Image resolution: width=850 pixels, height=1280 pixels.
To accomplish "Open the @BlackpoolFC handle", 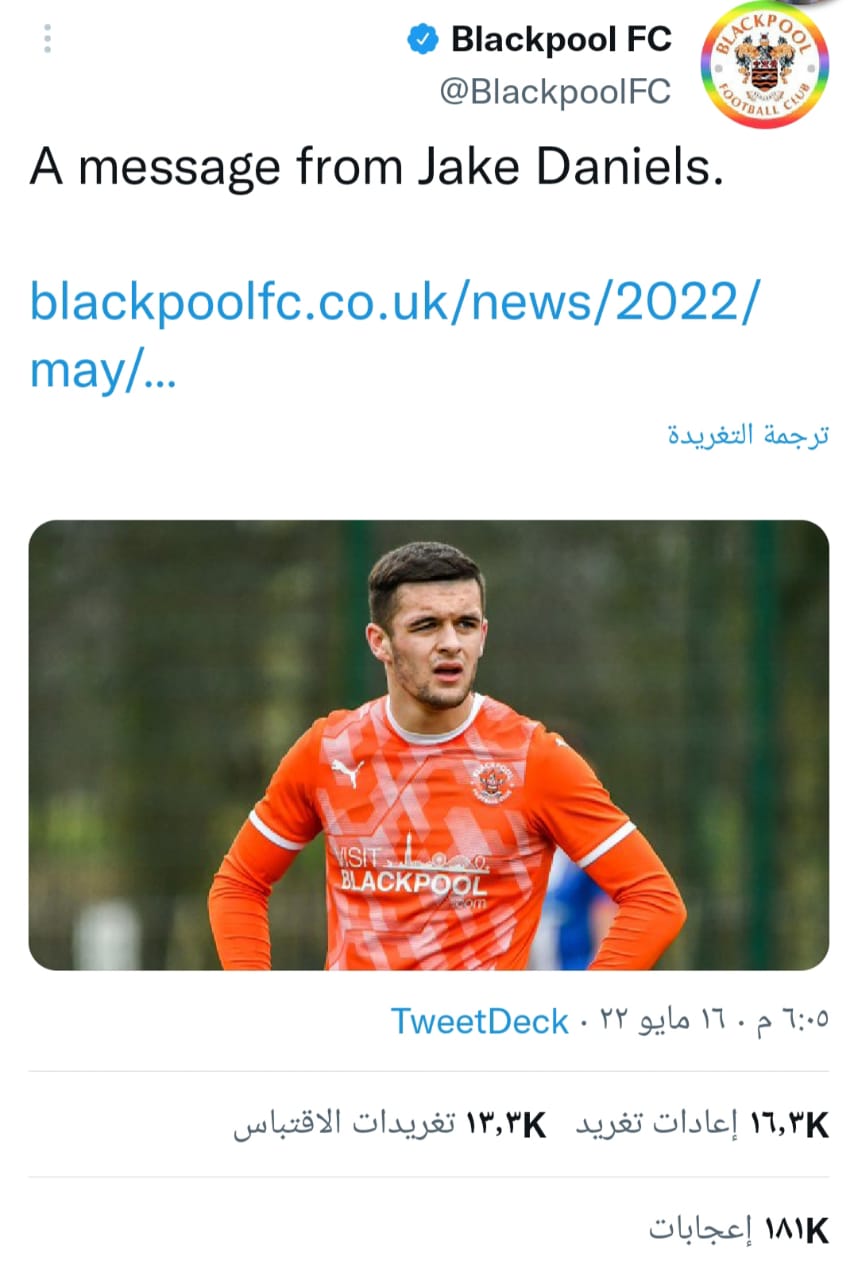I will pos(555,92).
